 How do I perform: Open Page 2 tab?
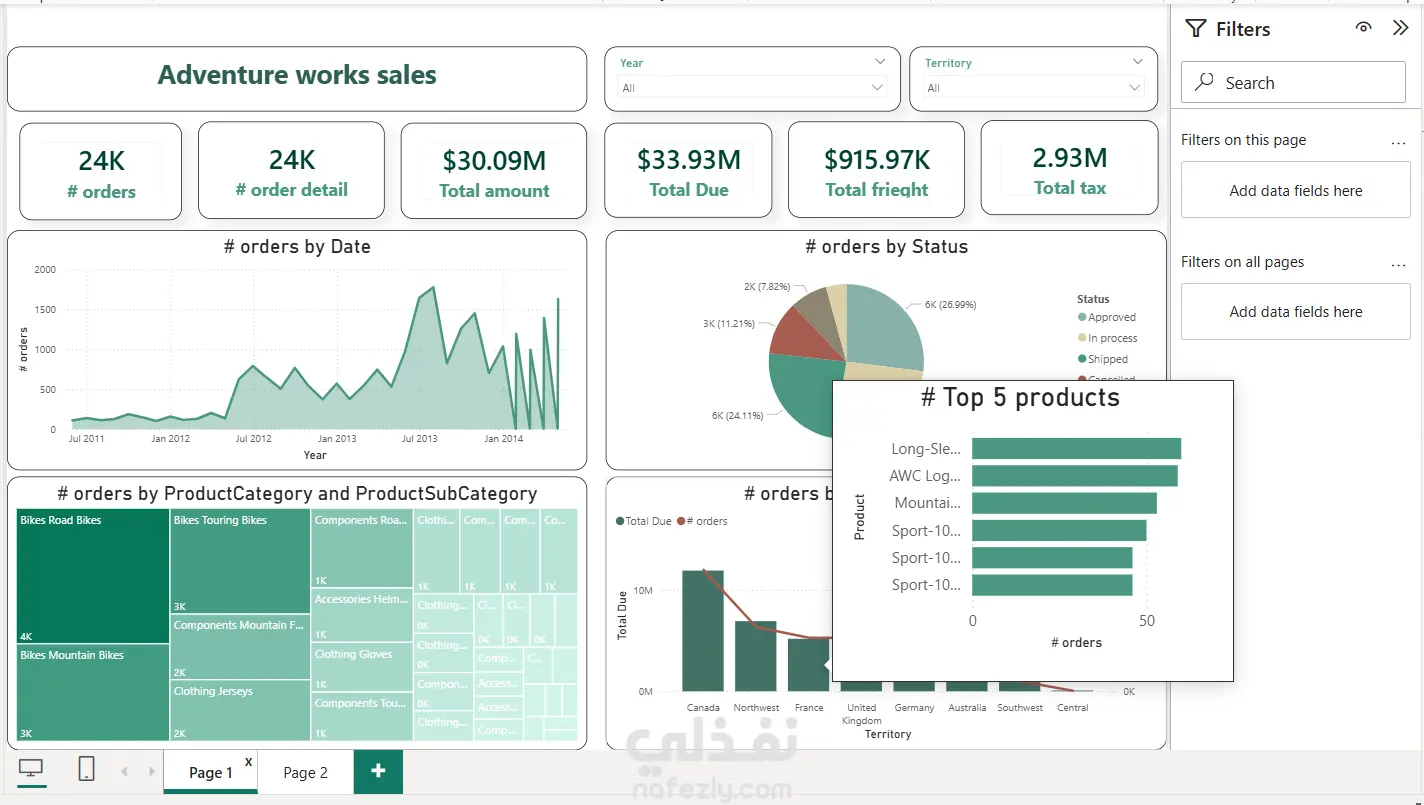305,772
